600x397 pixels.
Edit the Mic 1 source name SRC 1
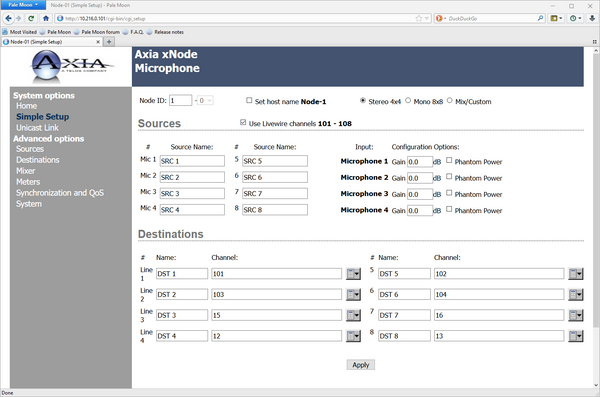tap(192, 161)
